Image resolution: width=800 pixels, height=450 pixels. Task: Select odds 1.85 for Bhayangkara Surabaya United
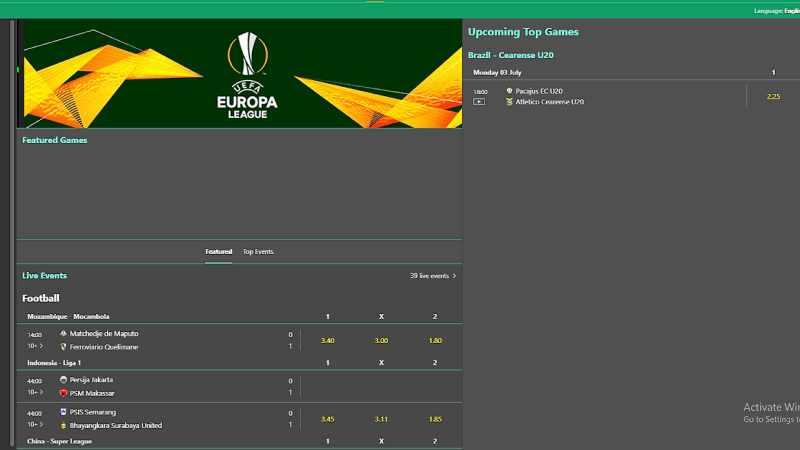pos(435,419)
